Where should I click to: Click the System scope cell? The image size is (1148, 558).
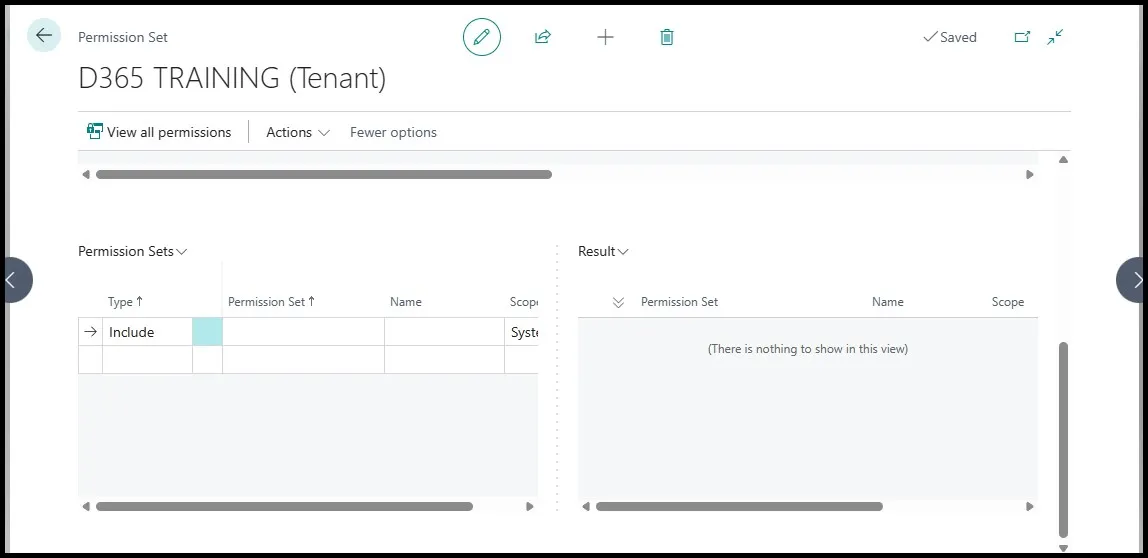pyautogui.click(x=522, y=332)
